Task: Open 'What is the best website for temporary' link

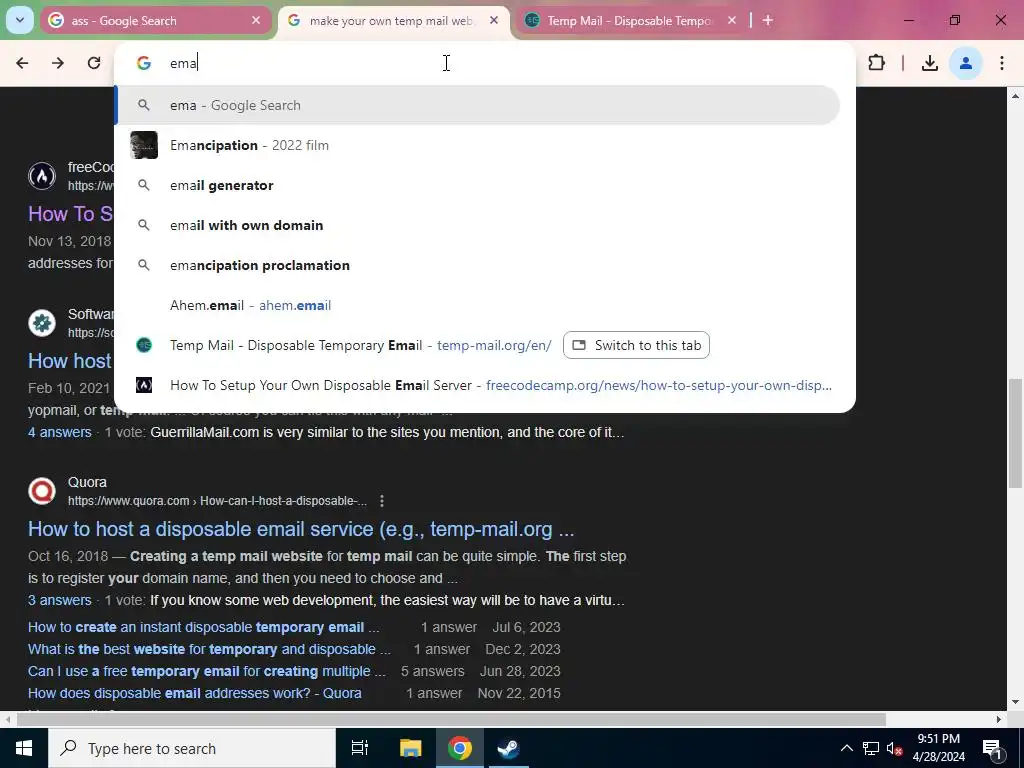Action: click(x=209, y=649)
